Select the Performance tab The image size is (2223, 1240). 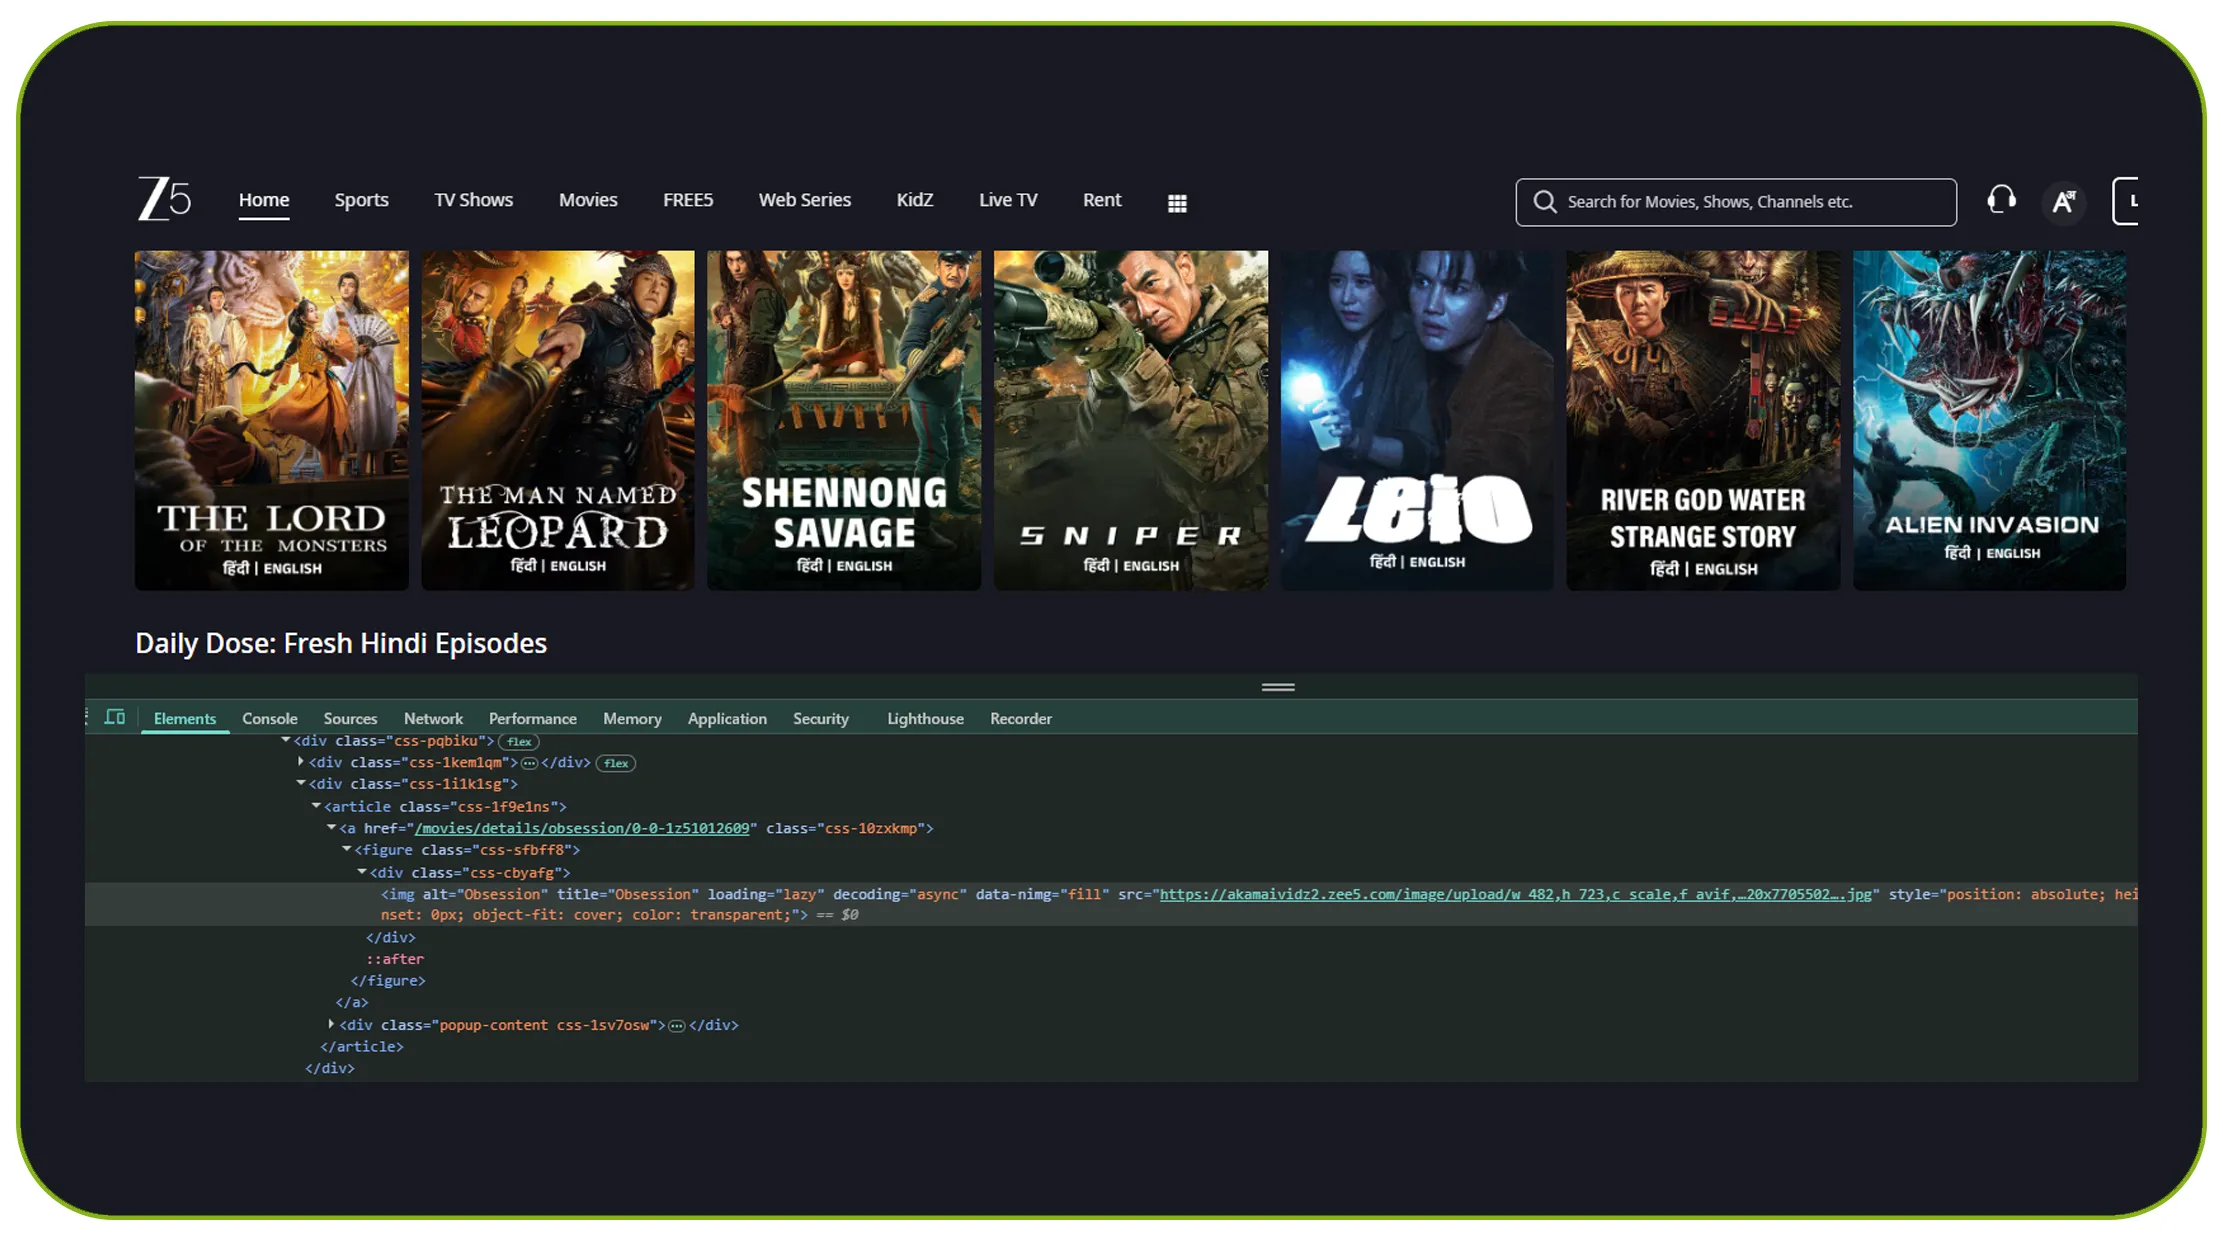(x=533, y=719)
